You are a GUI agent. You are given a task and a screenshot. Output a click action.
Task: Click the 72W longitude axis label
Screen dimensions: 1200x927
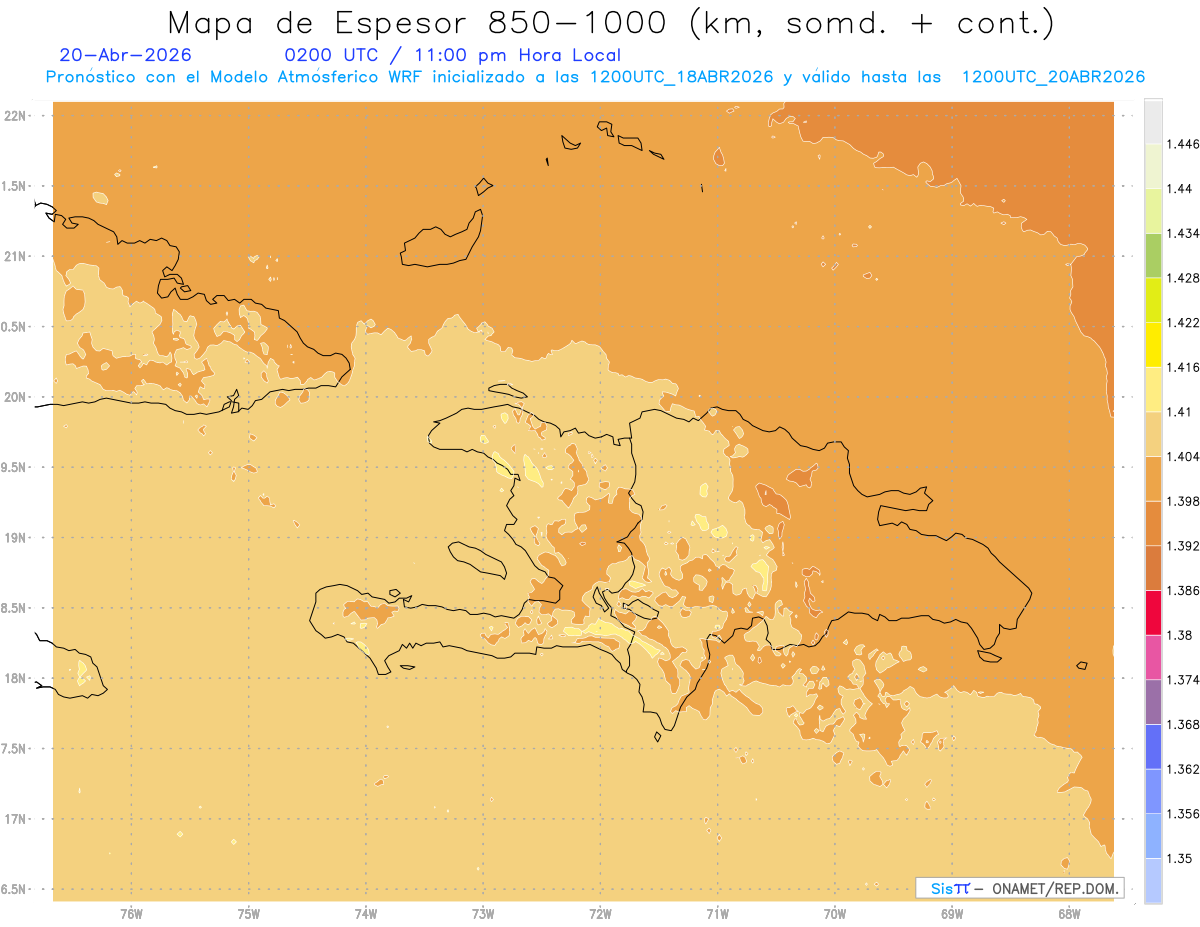coord(600,914)
